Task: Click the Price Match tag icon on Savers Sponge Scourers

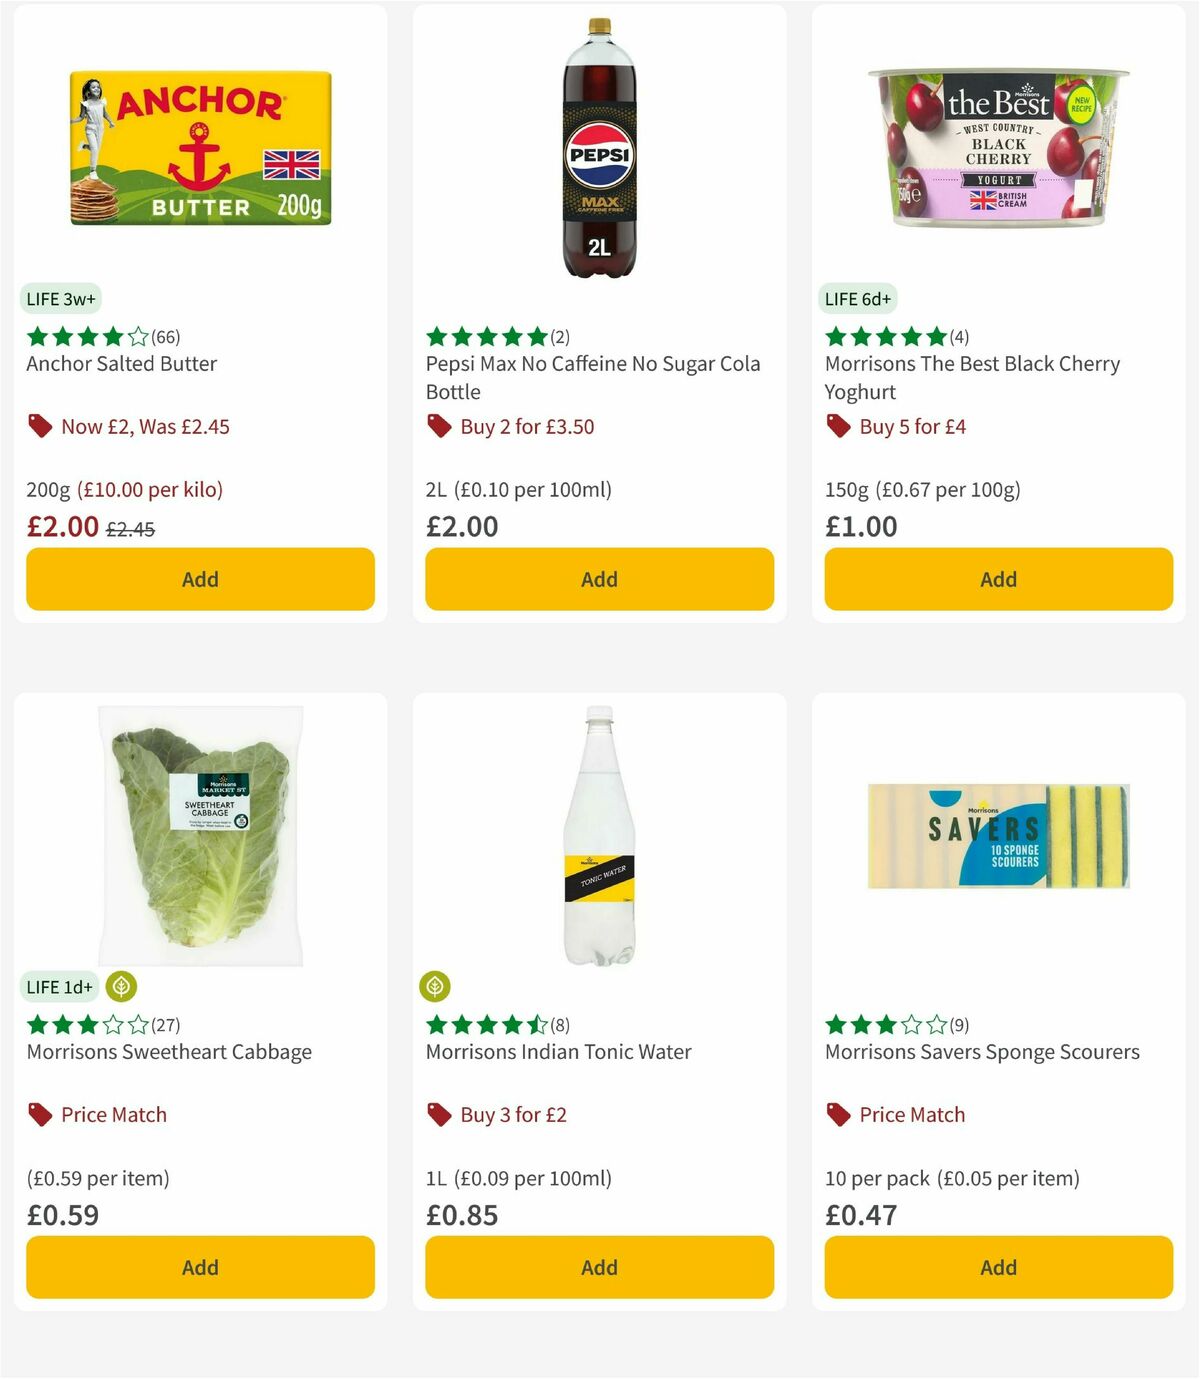Action: point(836,1114)
